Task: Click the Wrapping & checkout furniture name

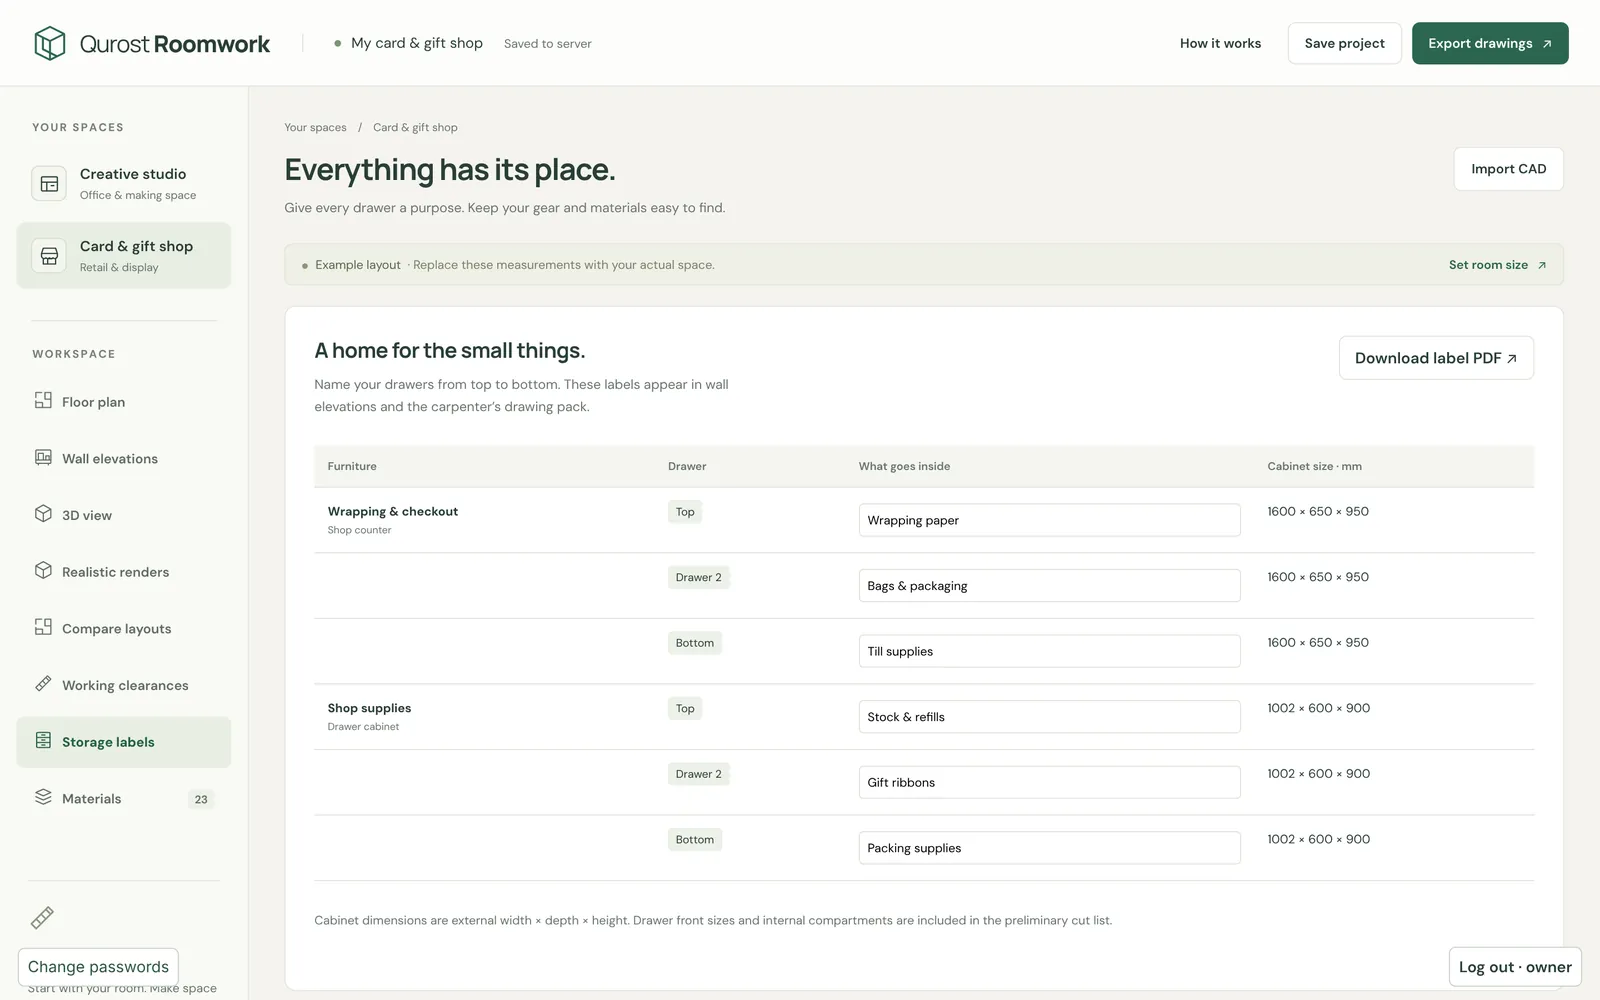Action: click(x=393, y=511)
